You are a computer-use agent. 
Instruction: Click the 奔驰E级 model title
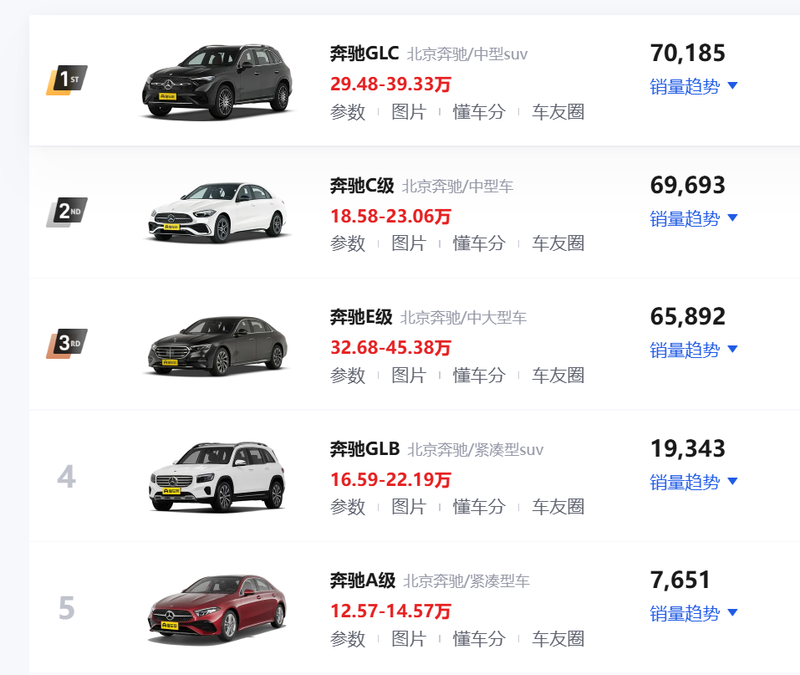tap(361, 317)
